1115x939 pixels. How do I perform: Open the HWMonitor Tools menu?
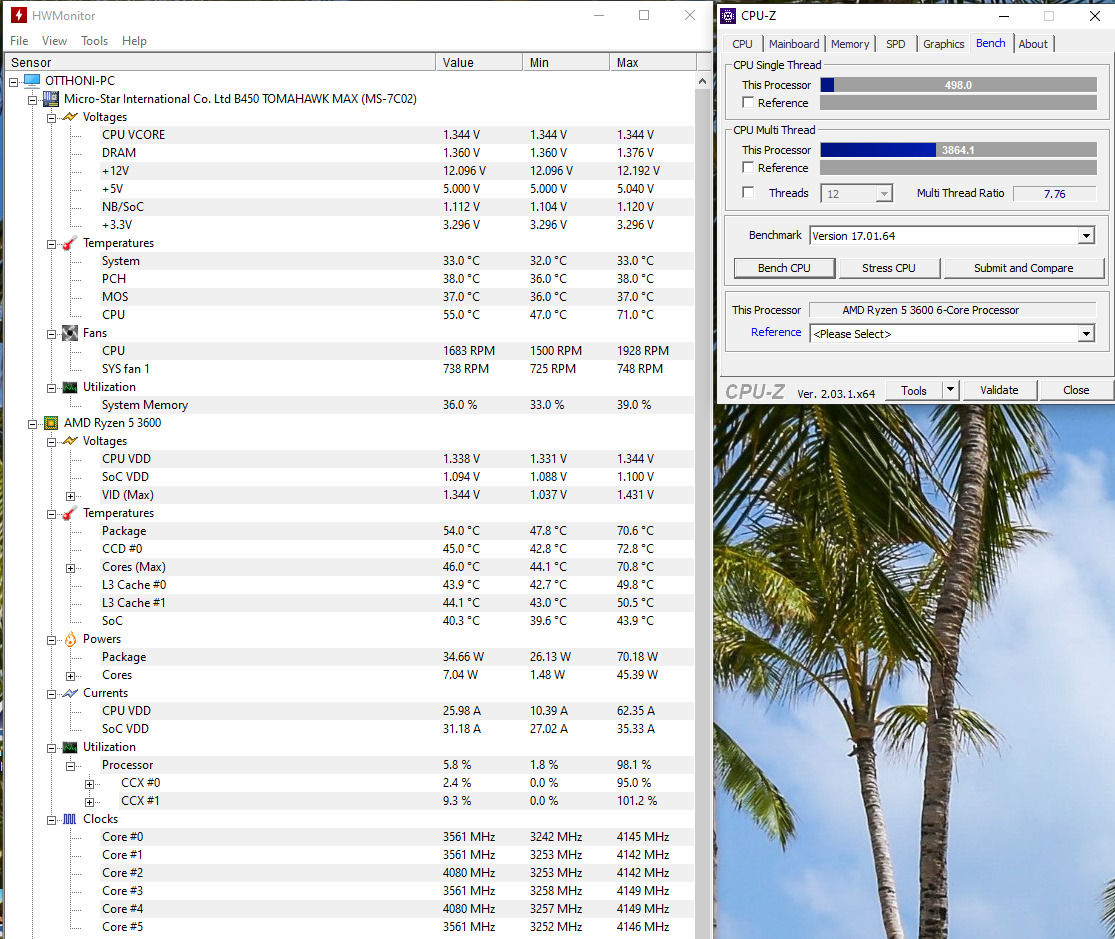(95, 41)
